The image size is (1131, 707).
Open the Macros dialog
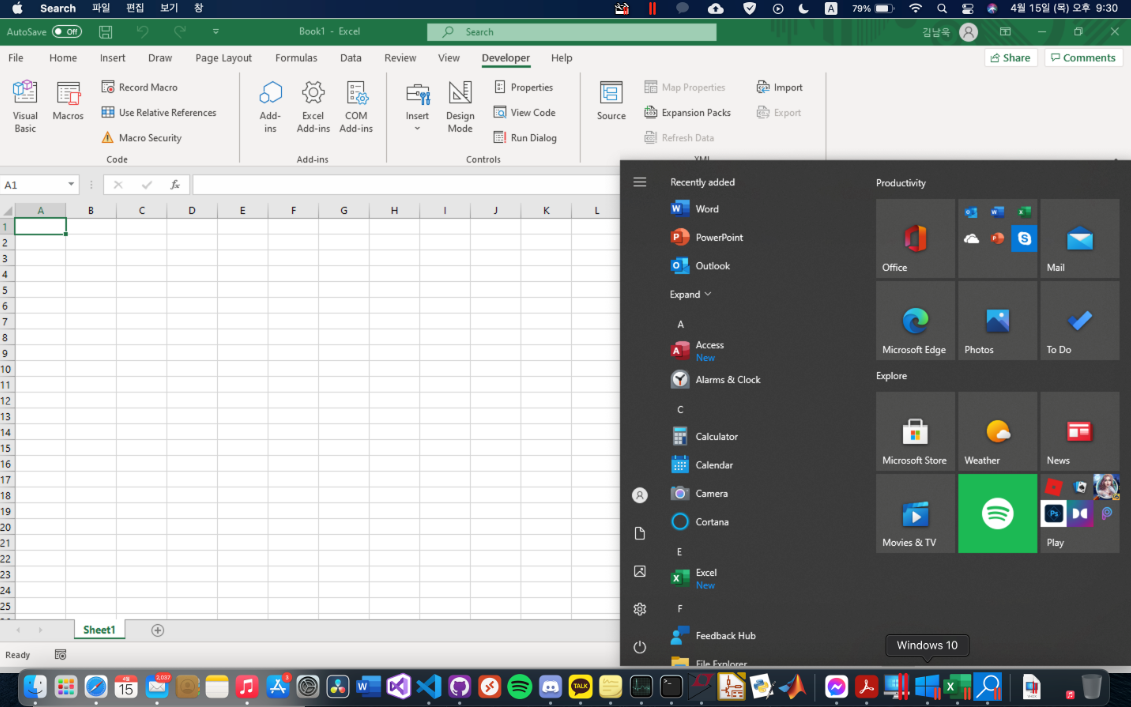pos(68,101)
